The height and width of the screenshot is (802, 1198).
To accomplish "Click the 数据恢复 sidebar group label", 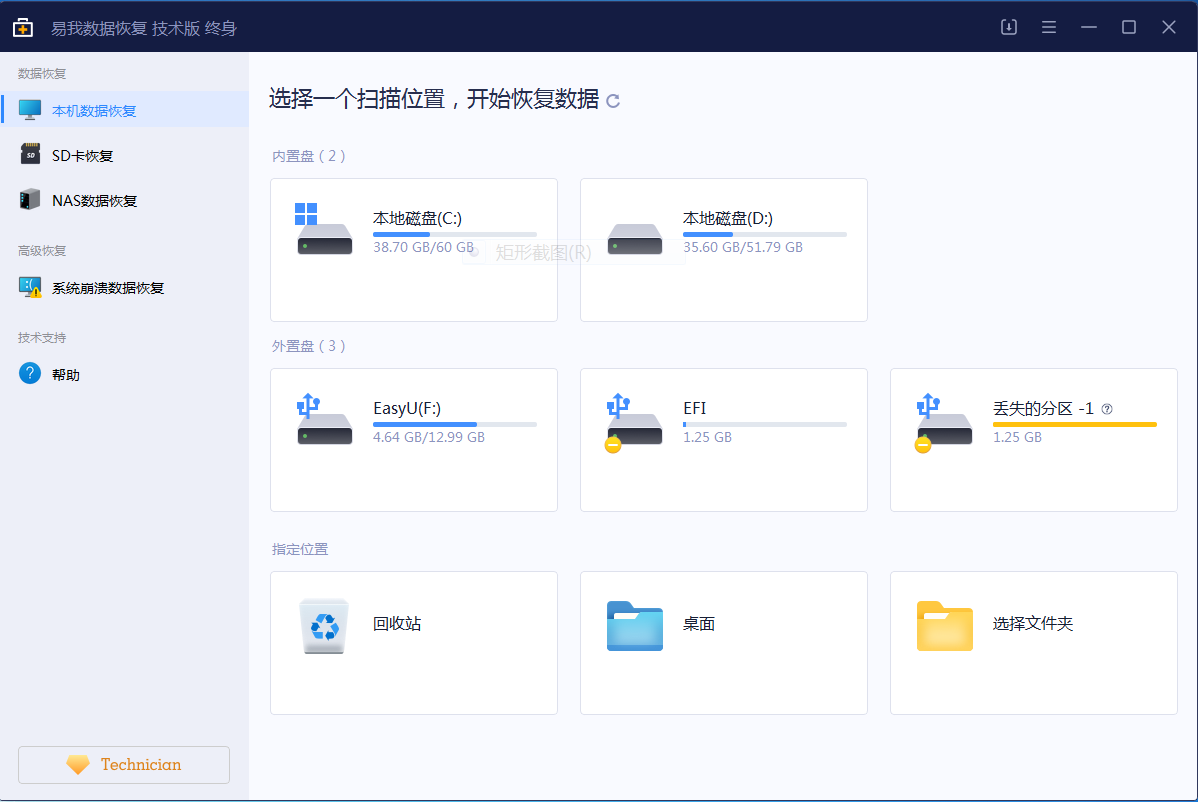I will (x=42, y=73).
